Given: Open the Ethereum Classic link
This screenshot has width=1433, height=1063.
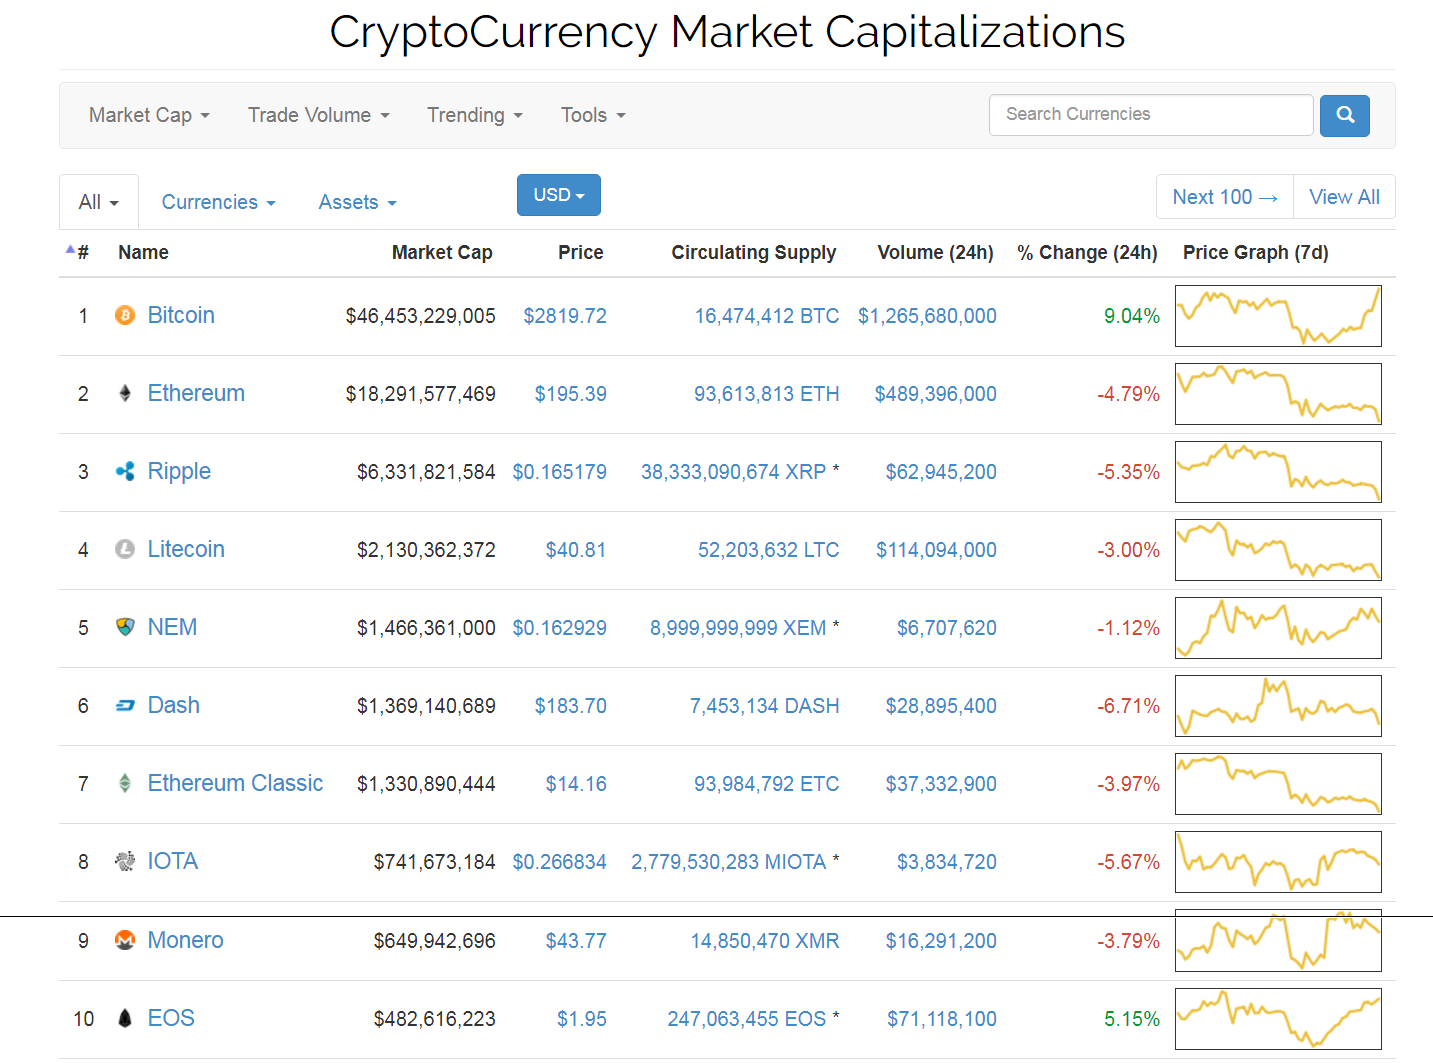Looking at the screenshot, I should (235, 784).
